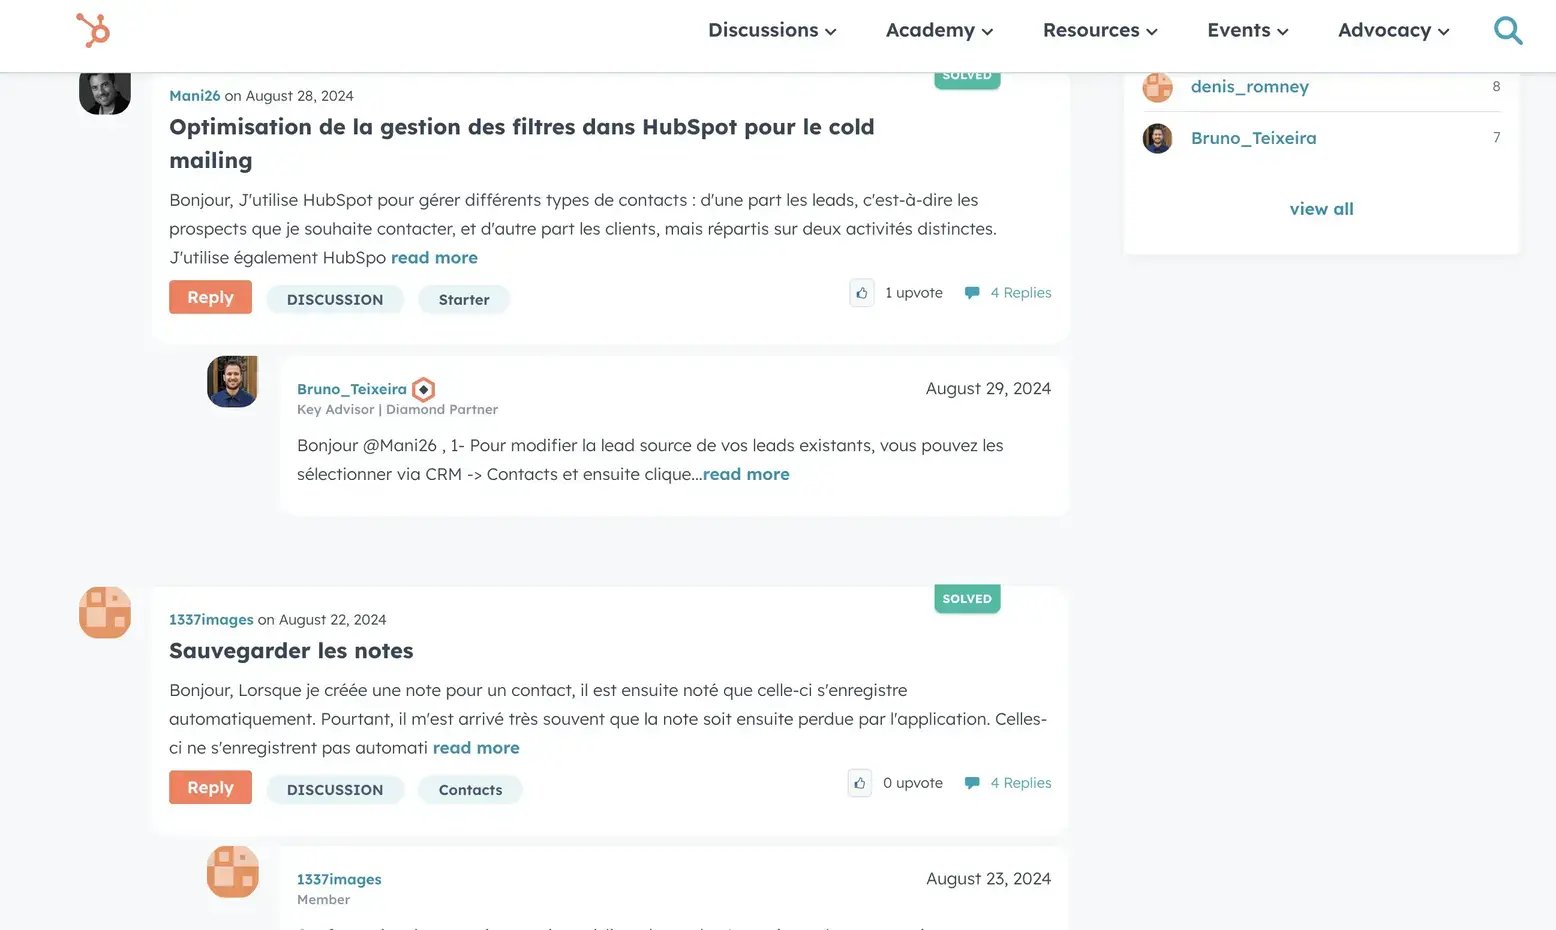Expand the Discussions menu
Image resolution: width=1556 pixels, height=930 pixels.
click(772, 30)
